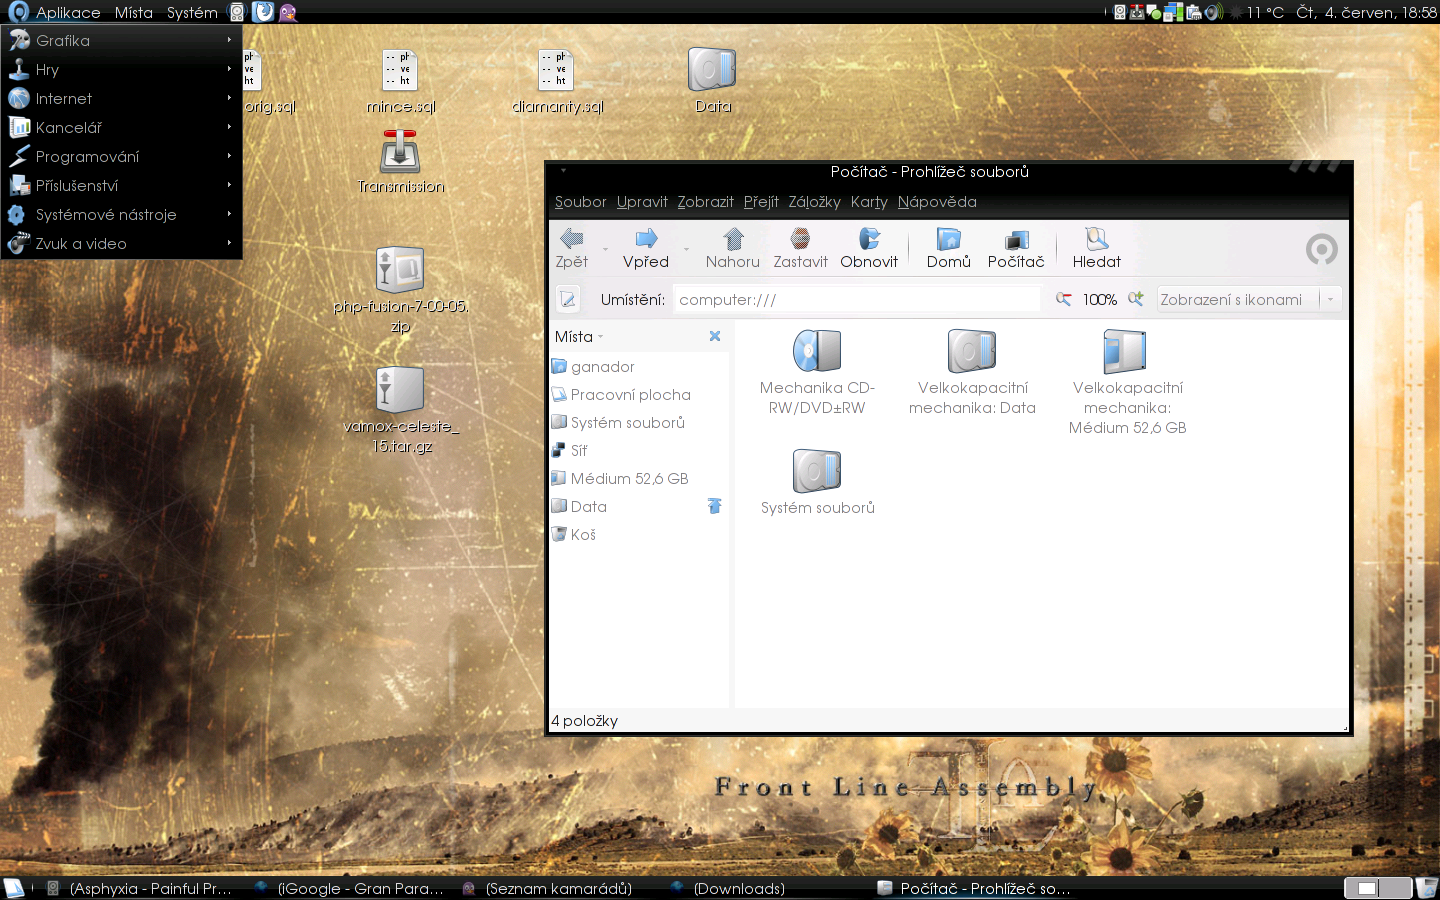1440x900 pixels.
Task: Open 'Zobrazení s ikonami' view dropdown
Action: [x=1248, y=299]
